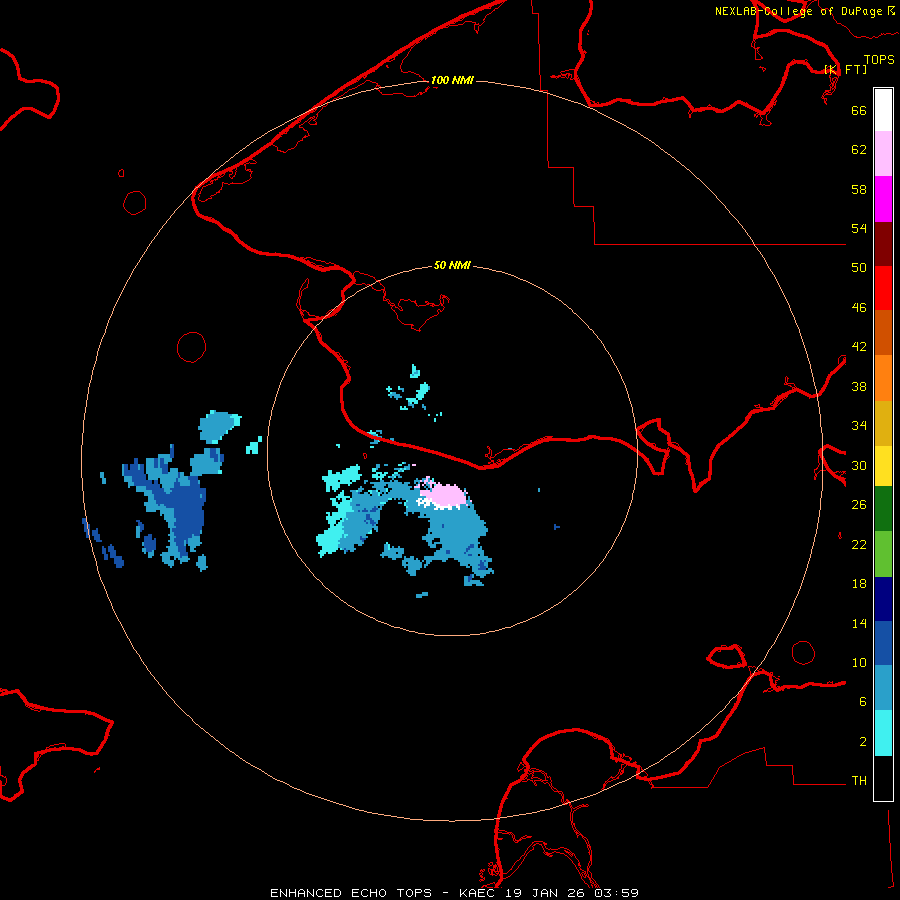Select the navy blue legend band
This screenshot has height=900, width=900.
pyautogui.click(x=883, y=599)
